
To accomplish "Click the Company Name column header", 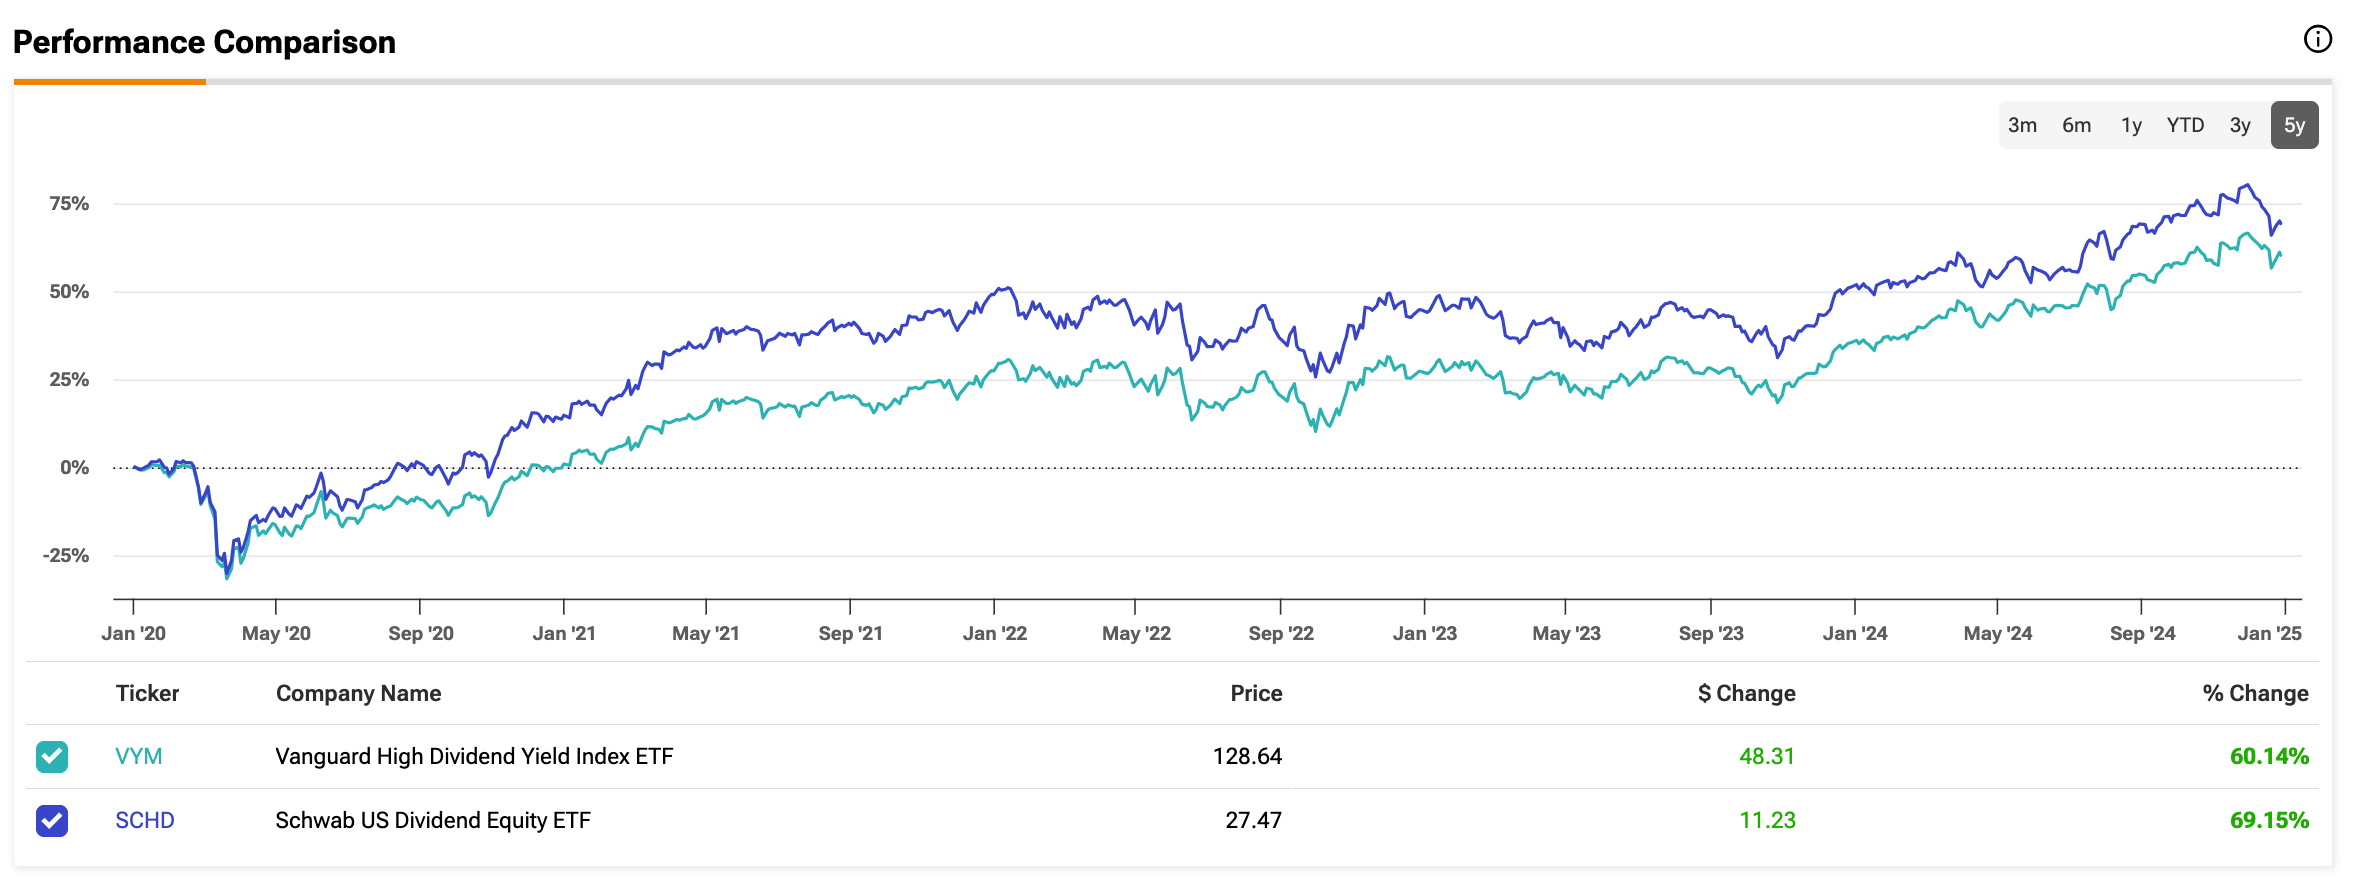I will (x=359, y=694).
